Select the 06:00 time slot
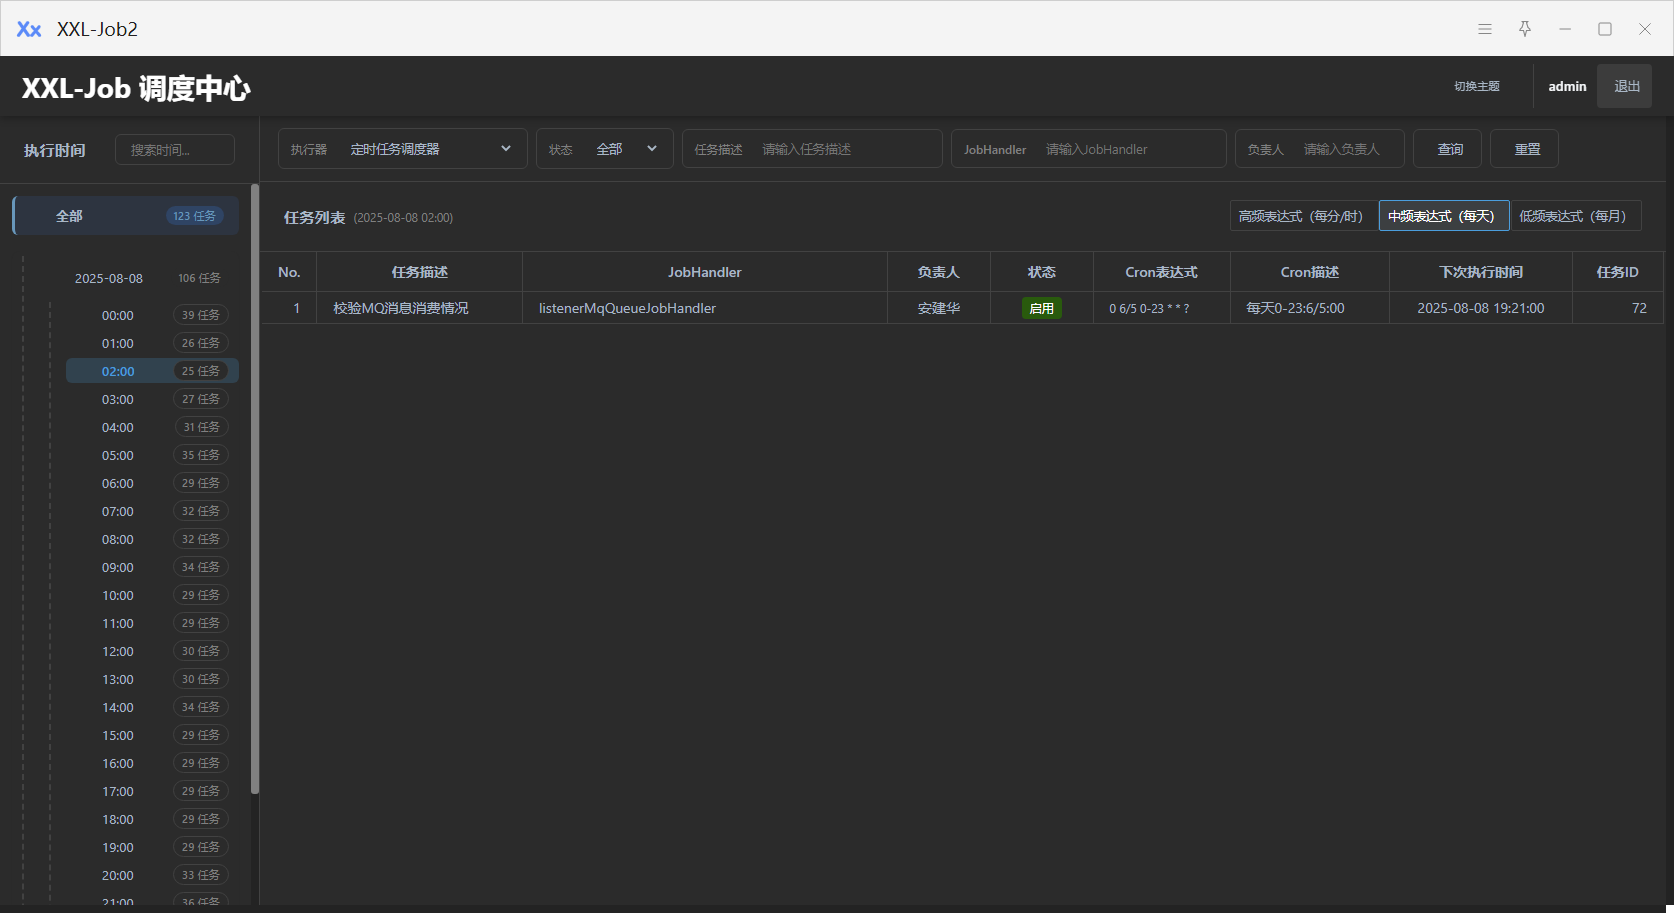 pyautogui.click(x=152, y=483)
